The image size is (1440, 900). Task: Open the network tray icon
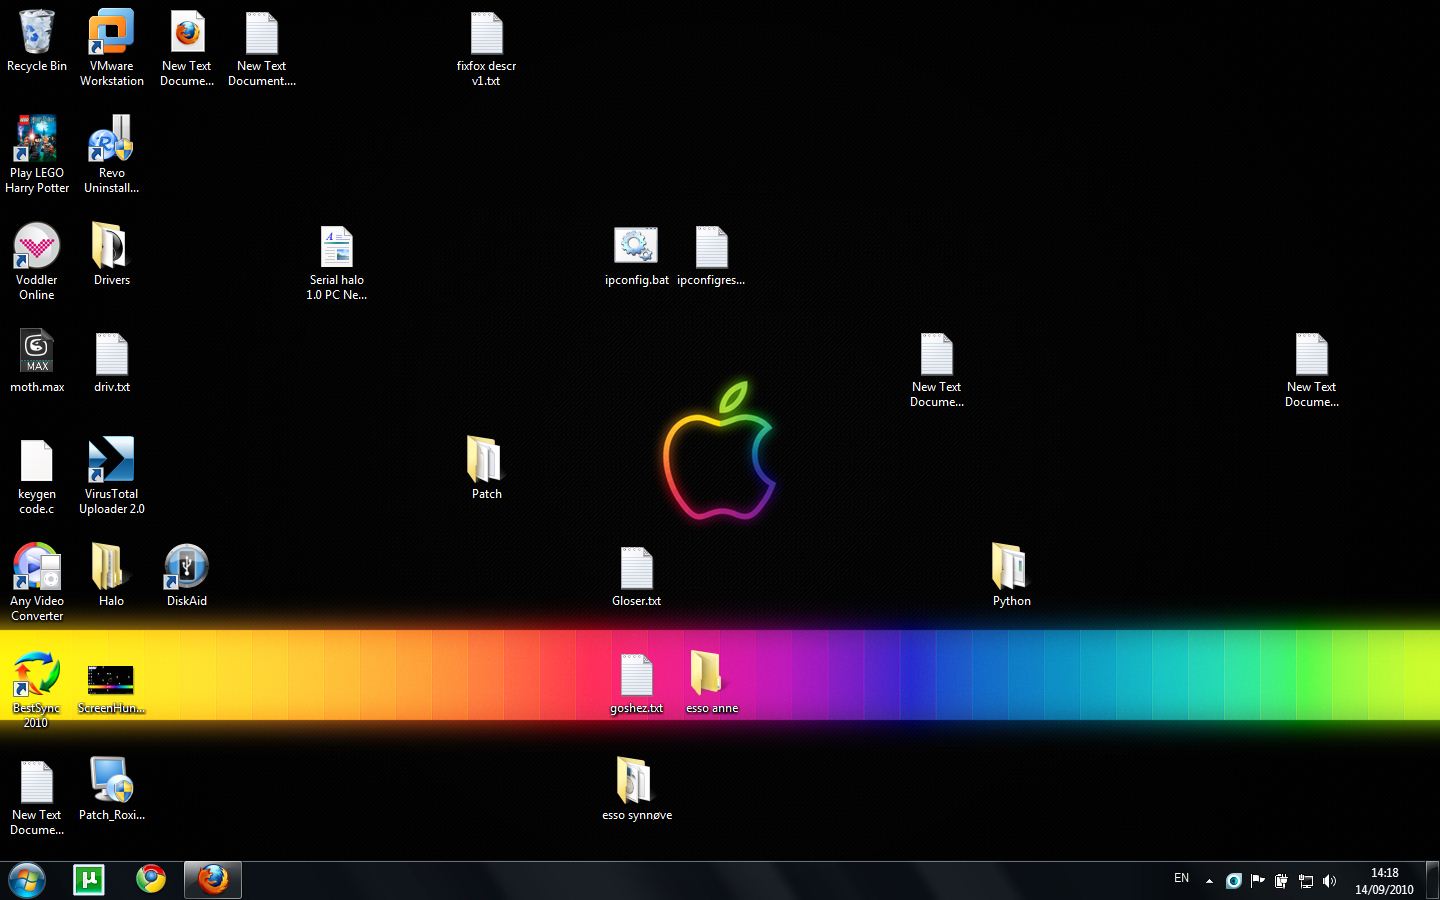click(1305, 881)
